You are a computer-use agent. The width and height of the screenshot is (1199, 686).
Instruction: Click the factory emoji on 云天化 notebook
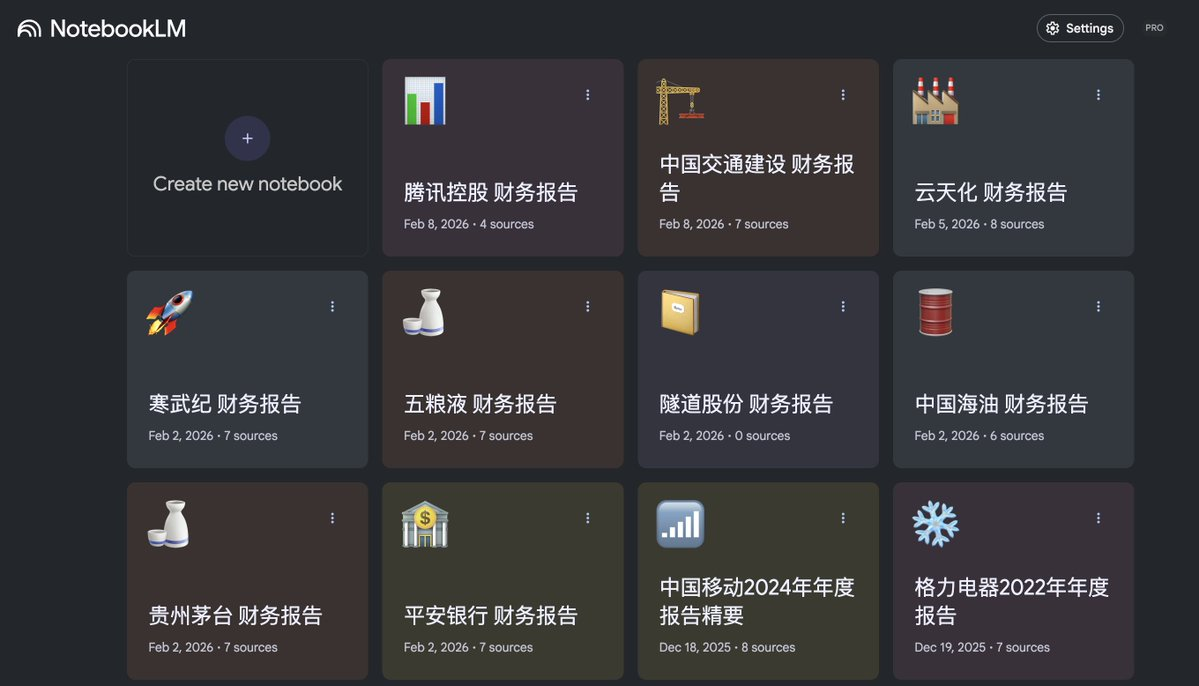pos(935,101)
